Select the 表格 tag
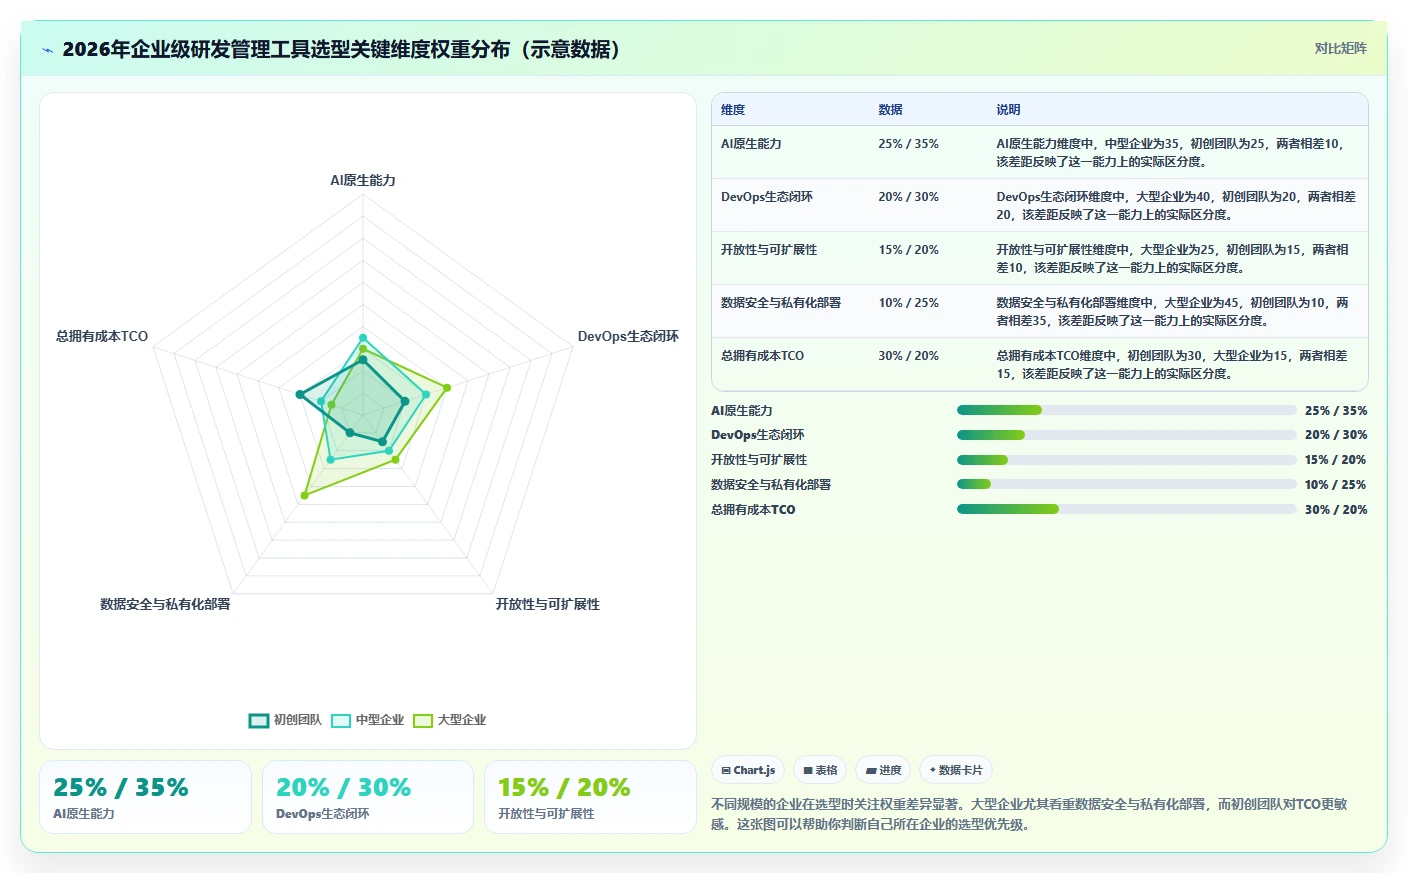The width and height of the screenshot is (1408, 873). 820,770
